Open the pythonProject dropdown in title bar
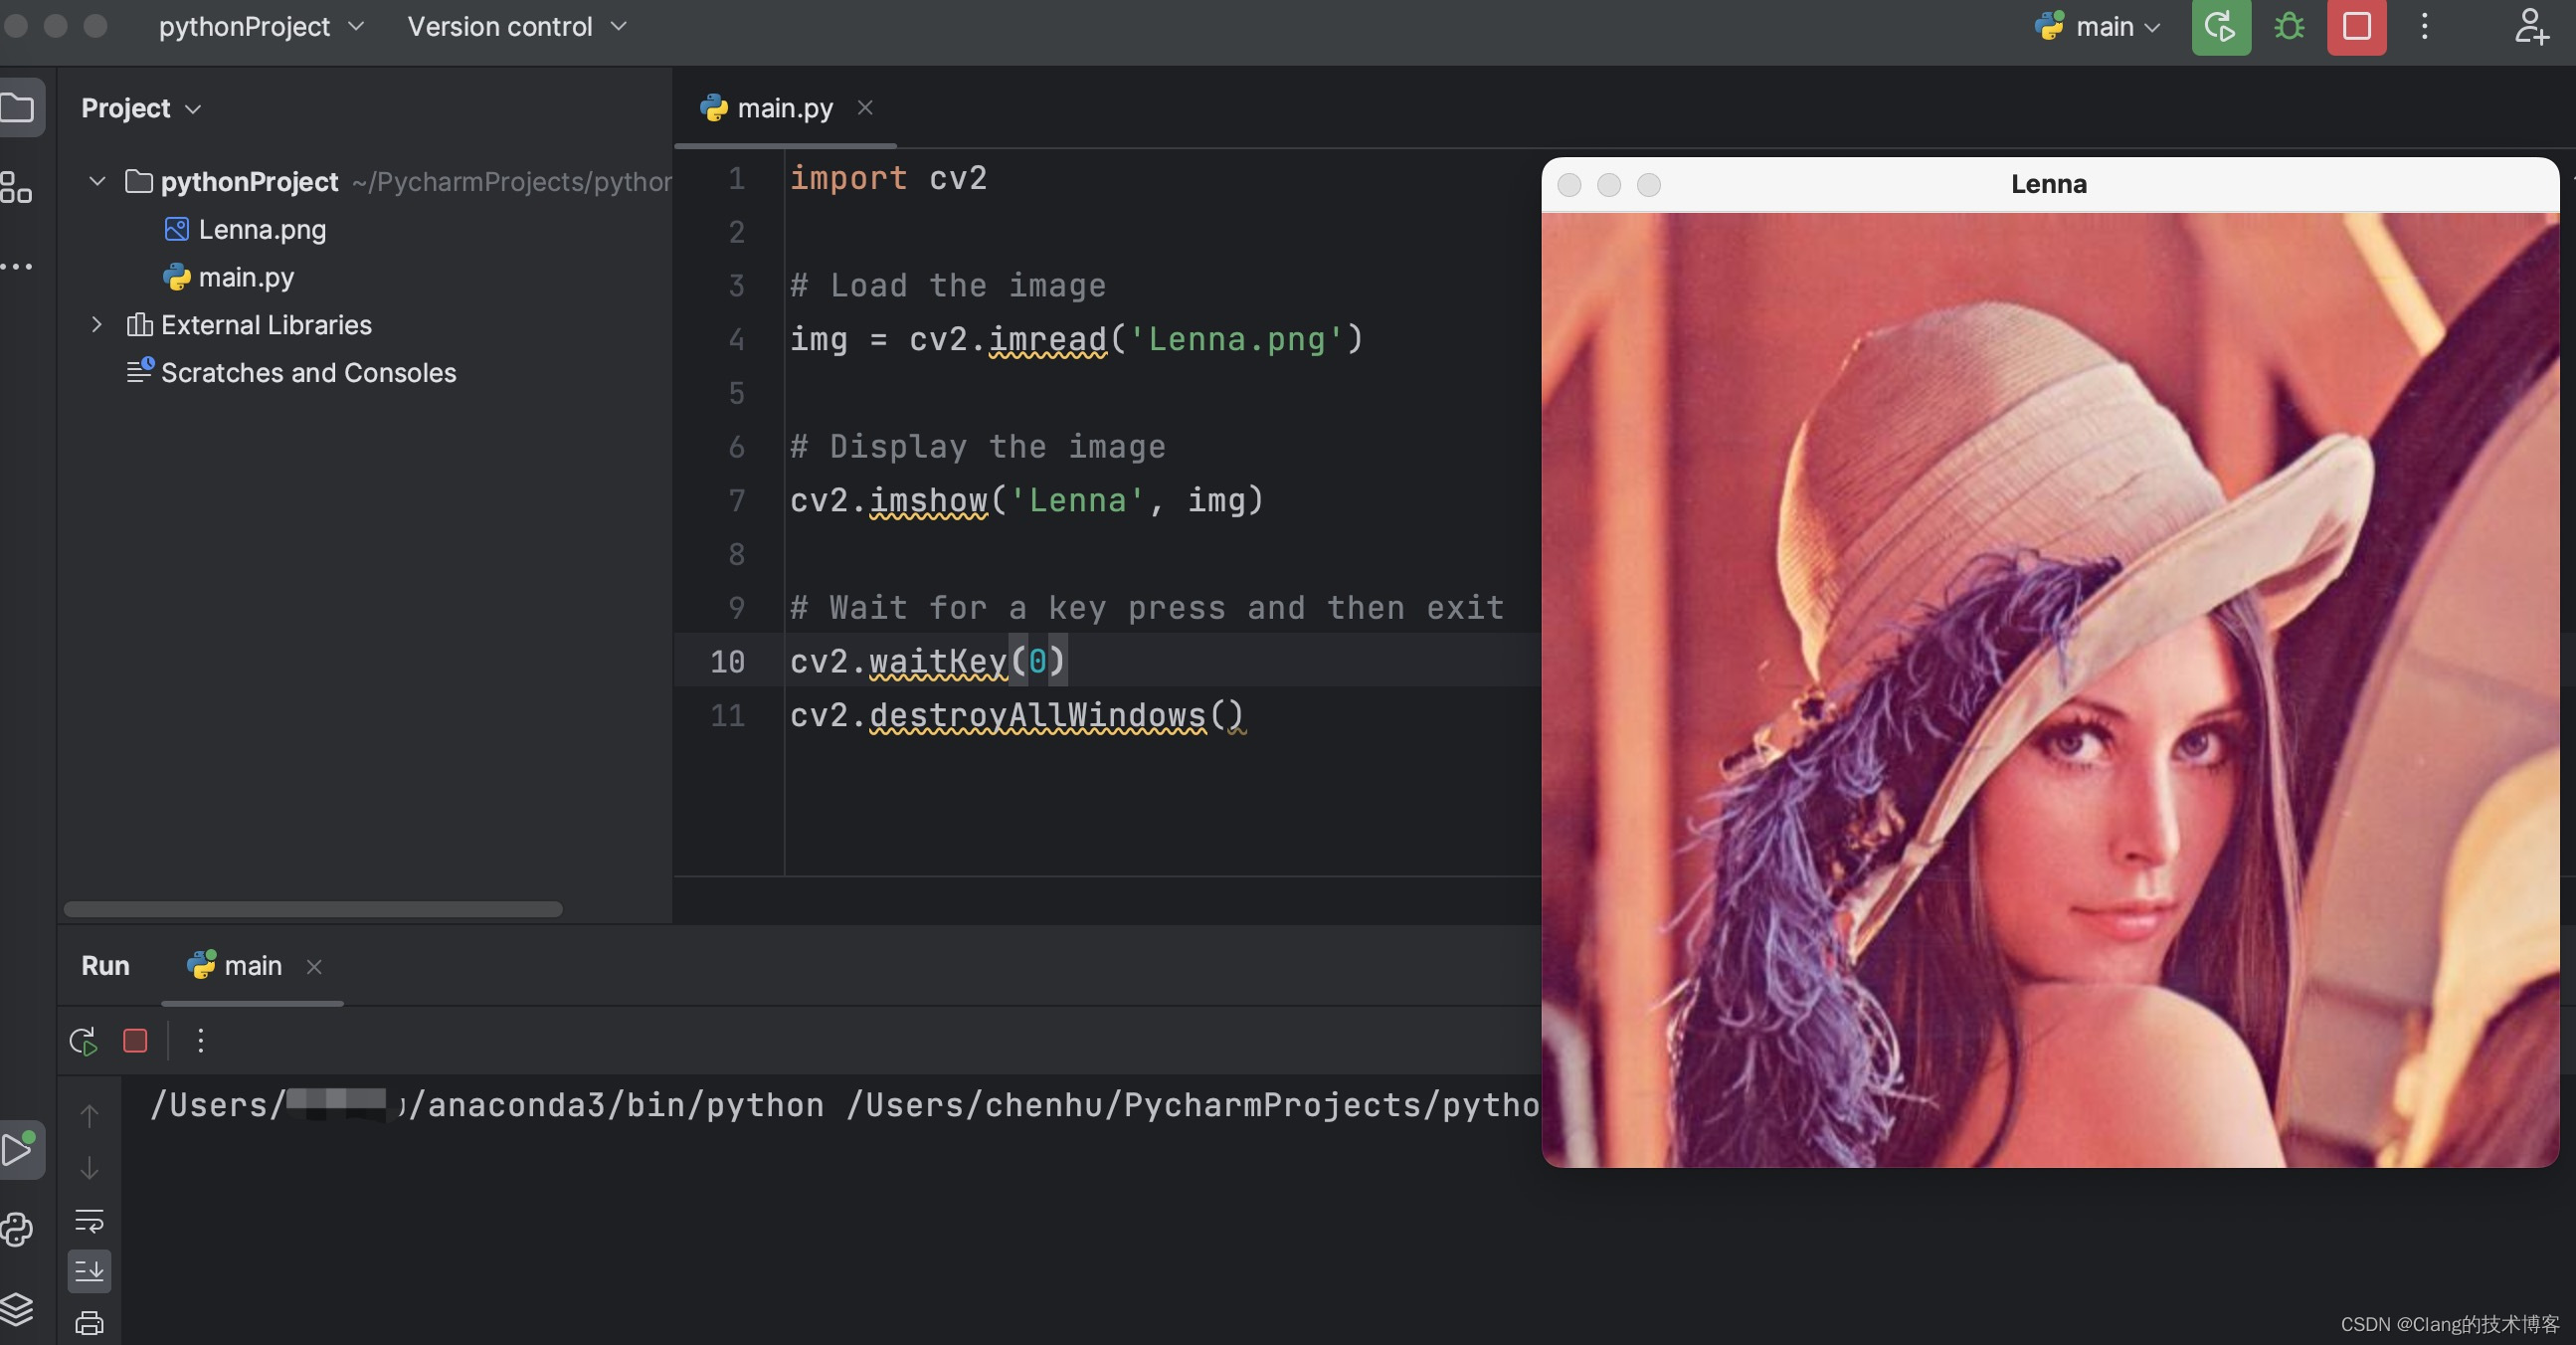Screen dimensions: 2576x1345 click(x=261, y=27)
